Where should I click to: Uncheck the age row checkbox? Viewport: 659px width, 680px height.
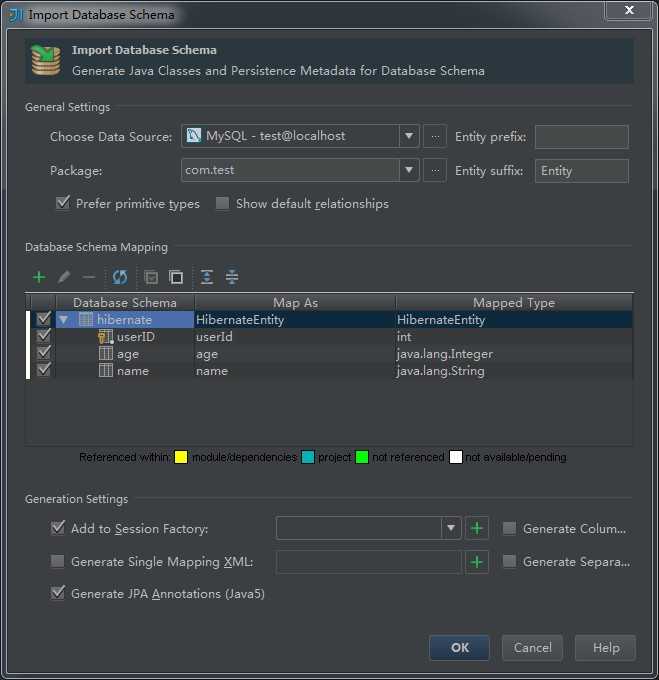coord(44,353)
